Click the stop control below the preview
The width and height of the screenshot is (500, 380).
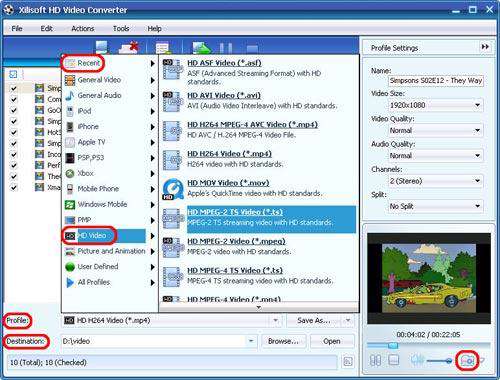[x=394, y=360]
